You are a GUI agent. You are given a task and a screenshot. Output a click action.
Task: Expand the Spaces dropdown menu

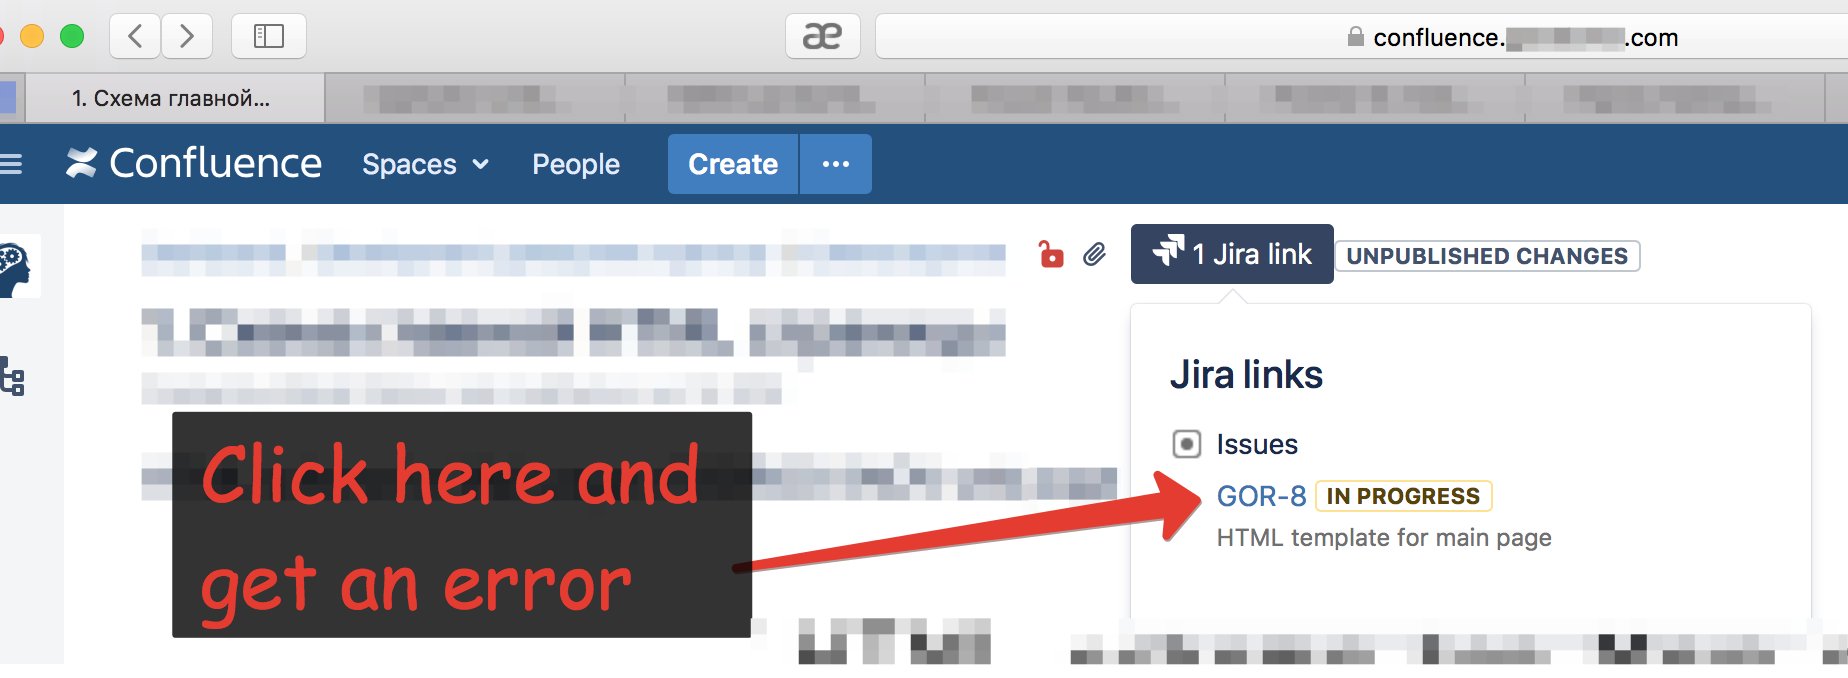(x=425, y=164)
